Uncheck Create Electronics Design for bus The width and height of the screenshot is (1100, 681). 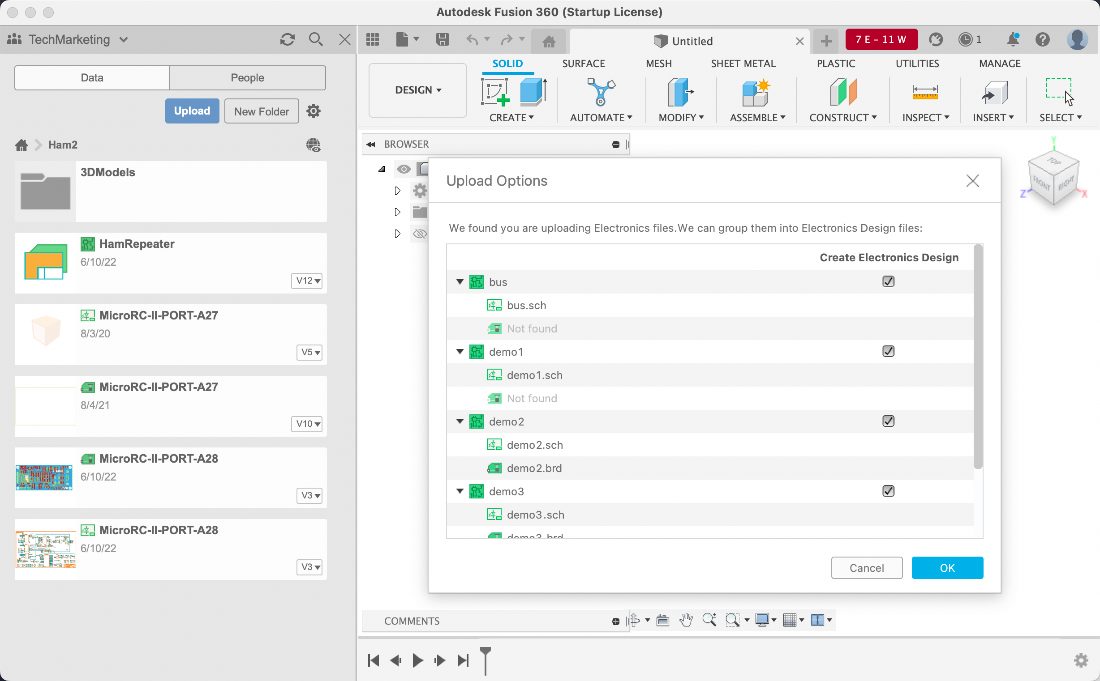888,282
